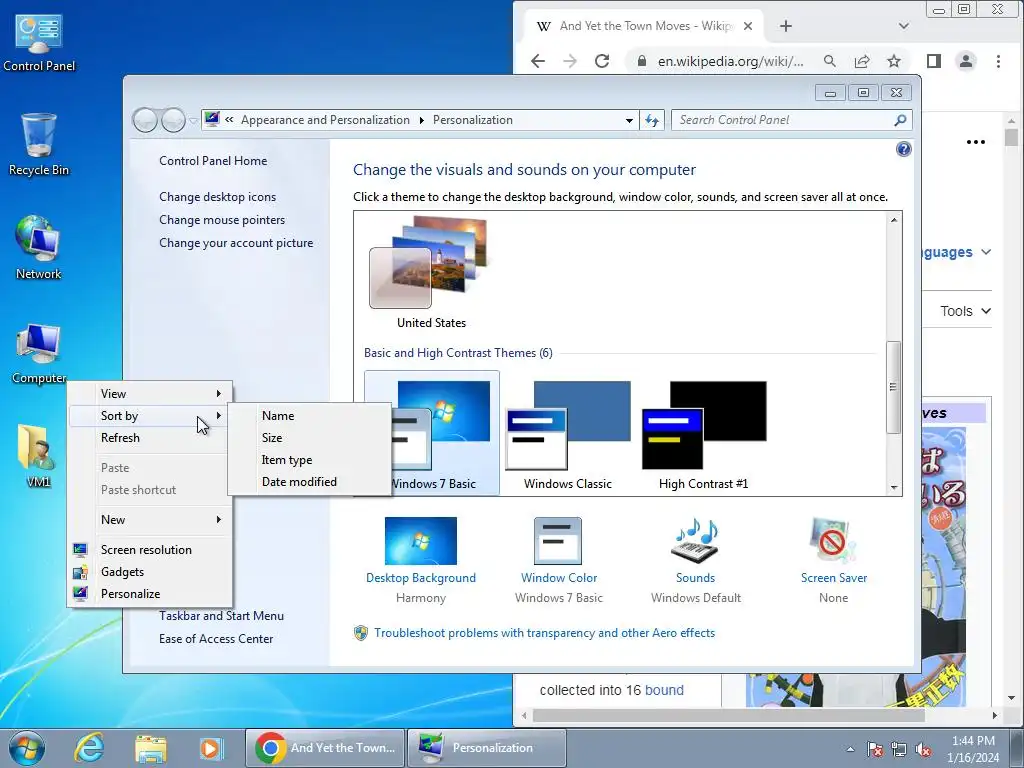The image size is (1024, 768).
Task: Share this page icon in Chrome
Action: click(862, 61)
